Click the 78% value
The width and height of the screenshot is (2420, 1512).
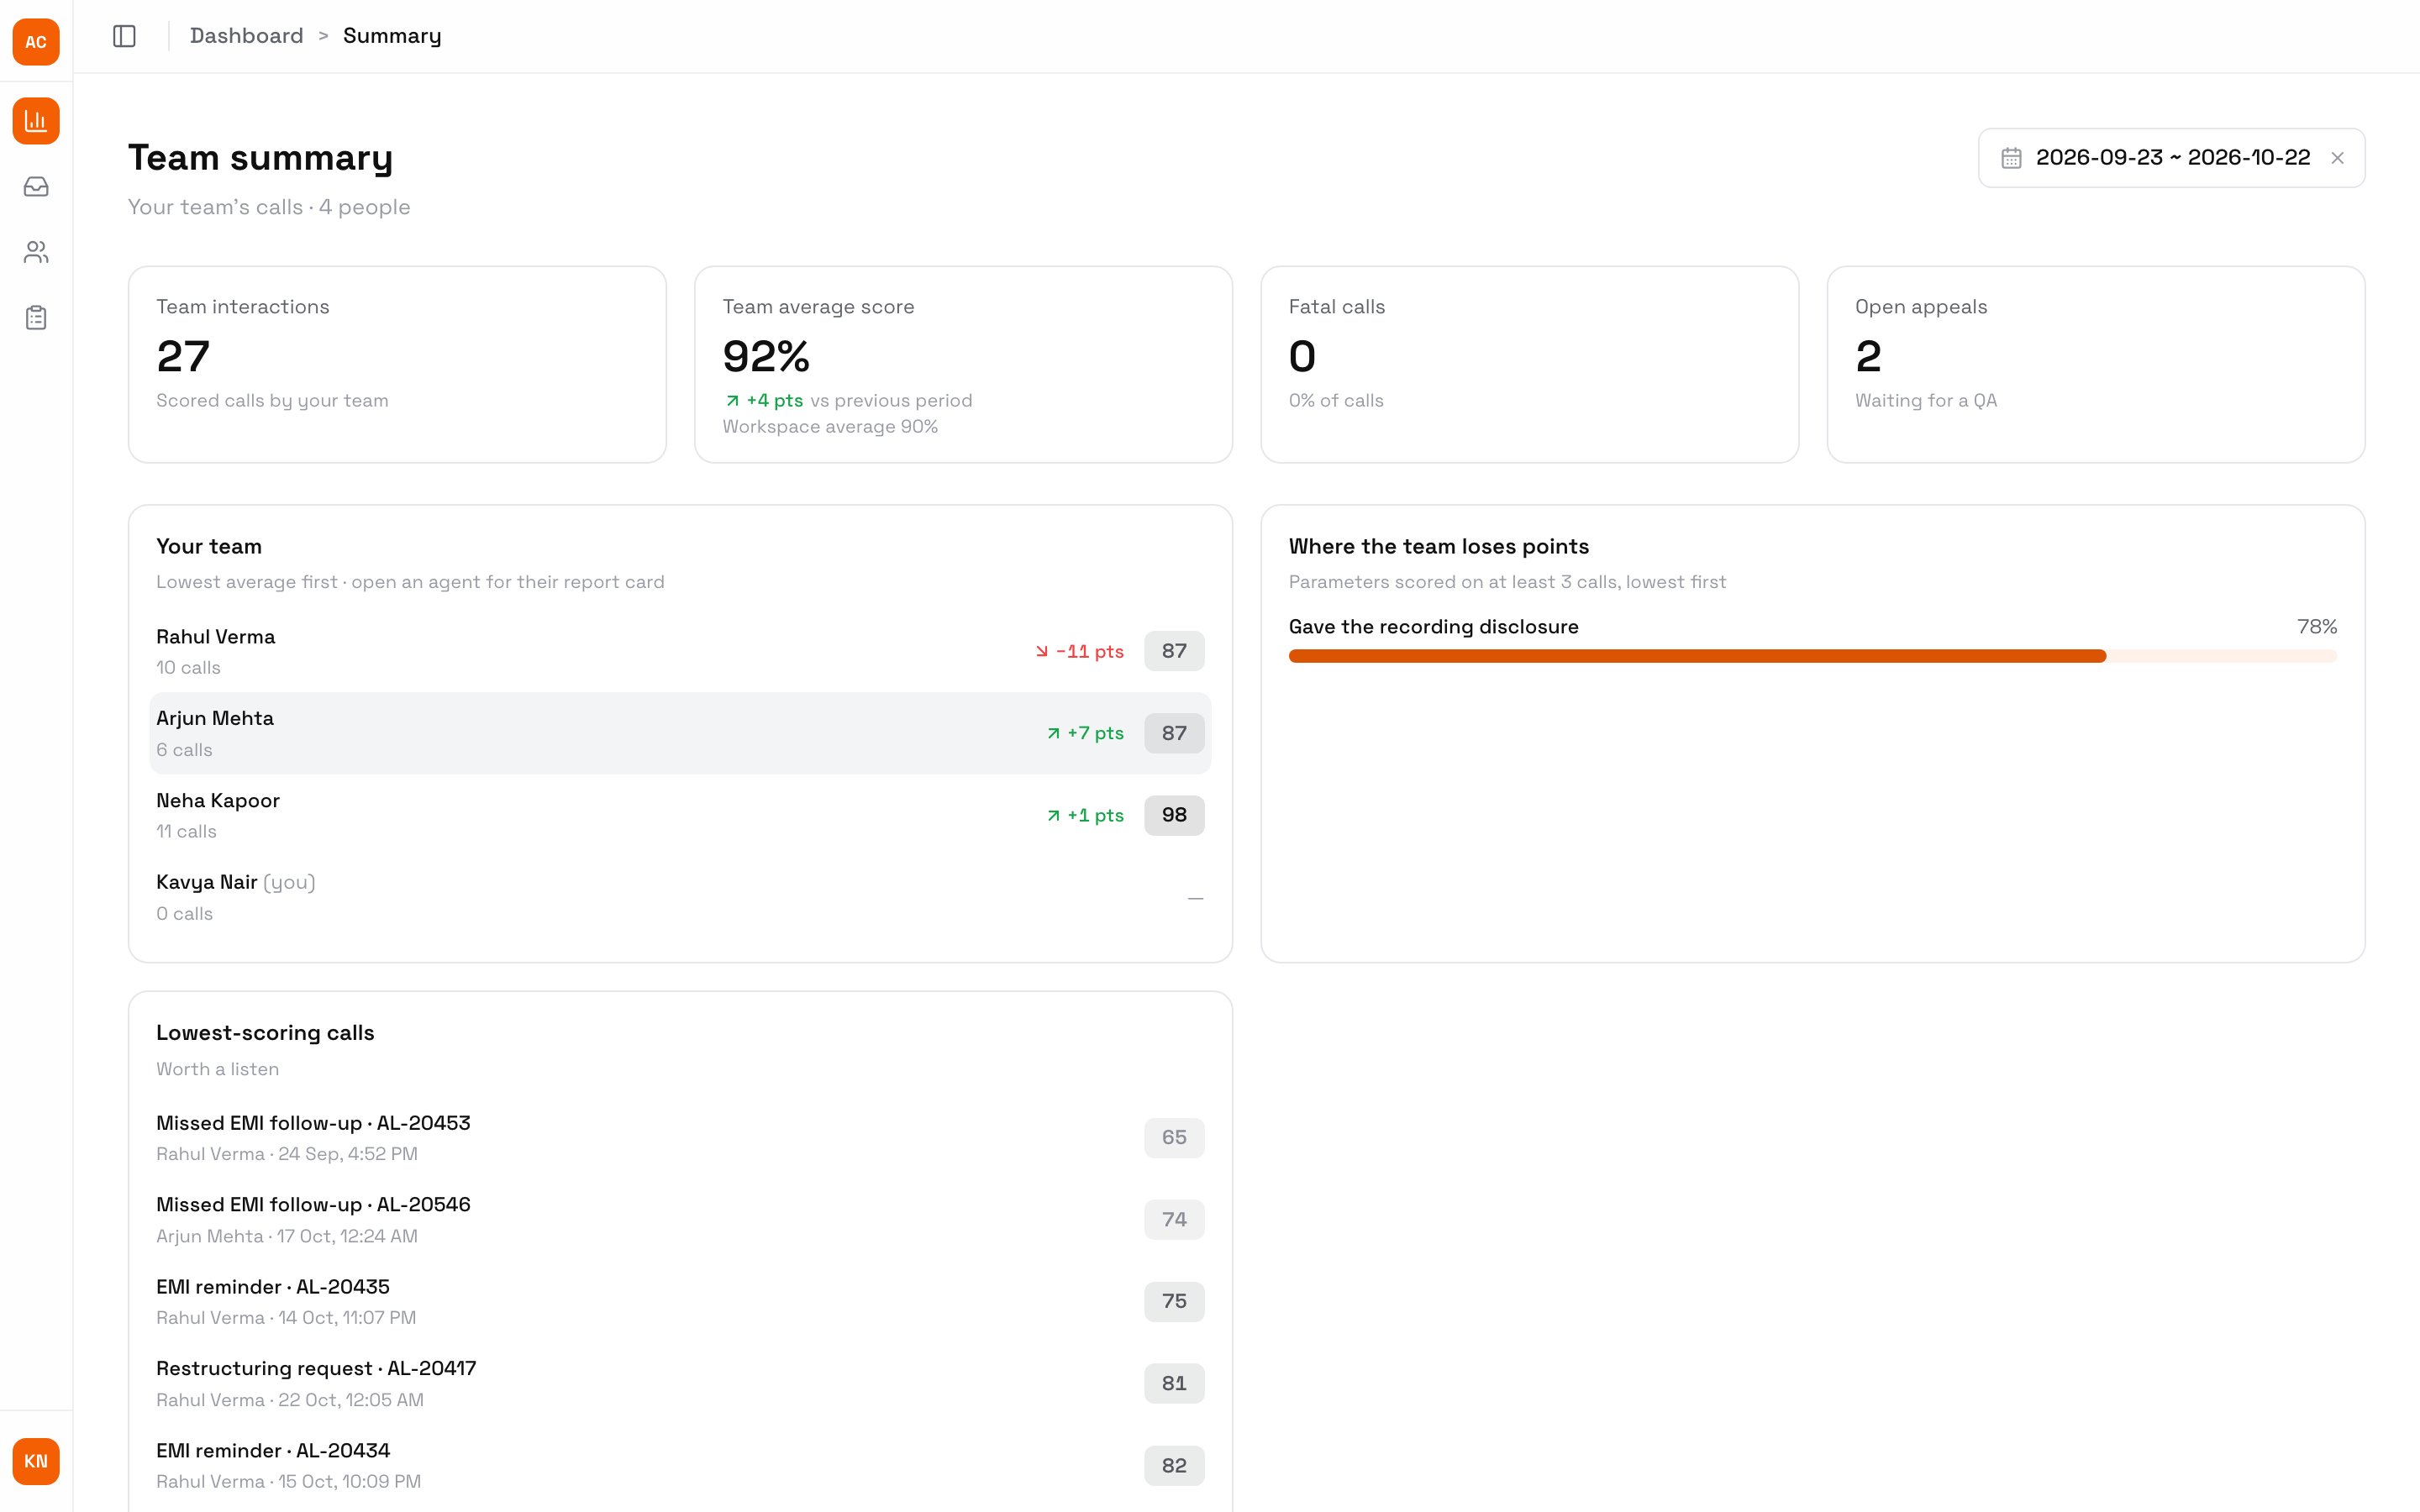tap(2316, 627)
